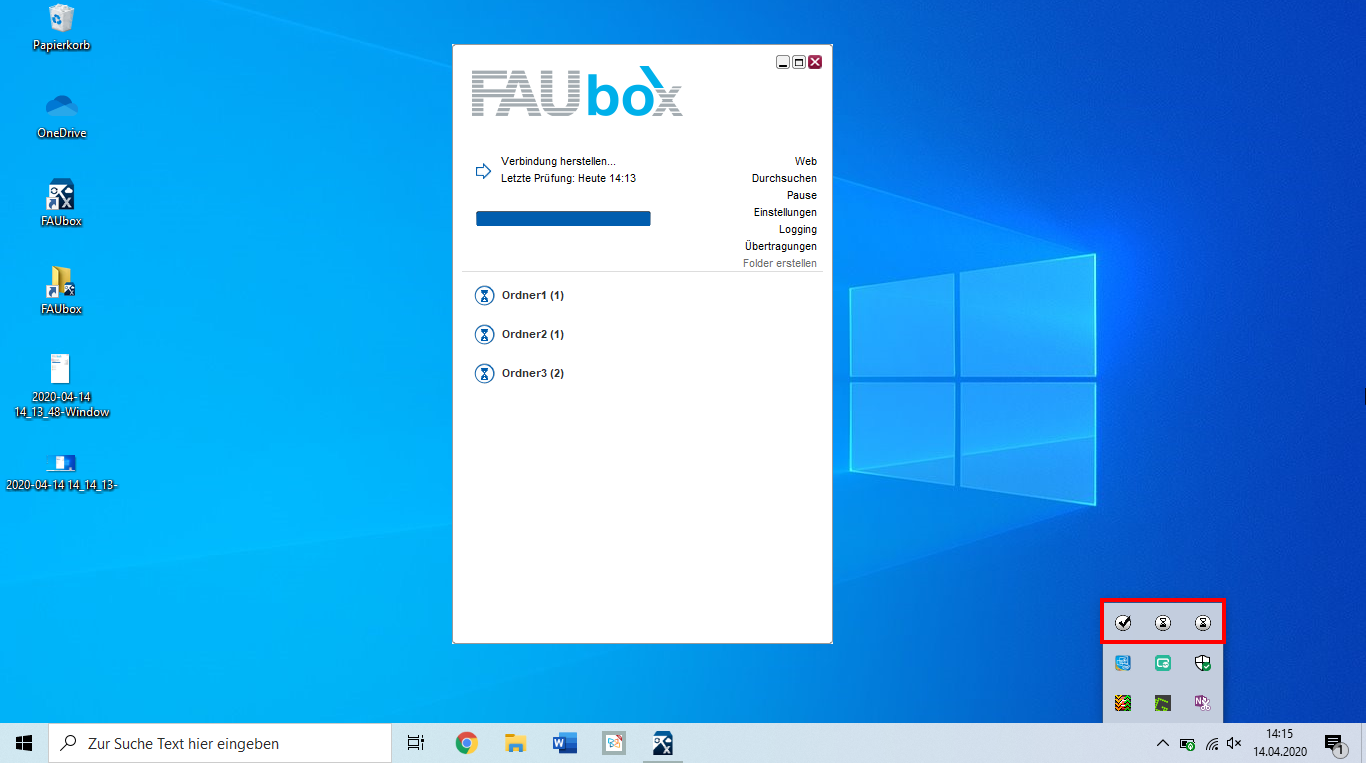This screenshot has width=1366, height=763.
Task: Launch Google Chrome from the taskbar
Action: [466, 743]
